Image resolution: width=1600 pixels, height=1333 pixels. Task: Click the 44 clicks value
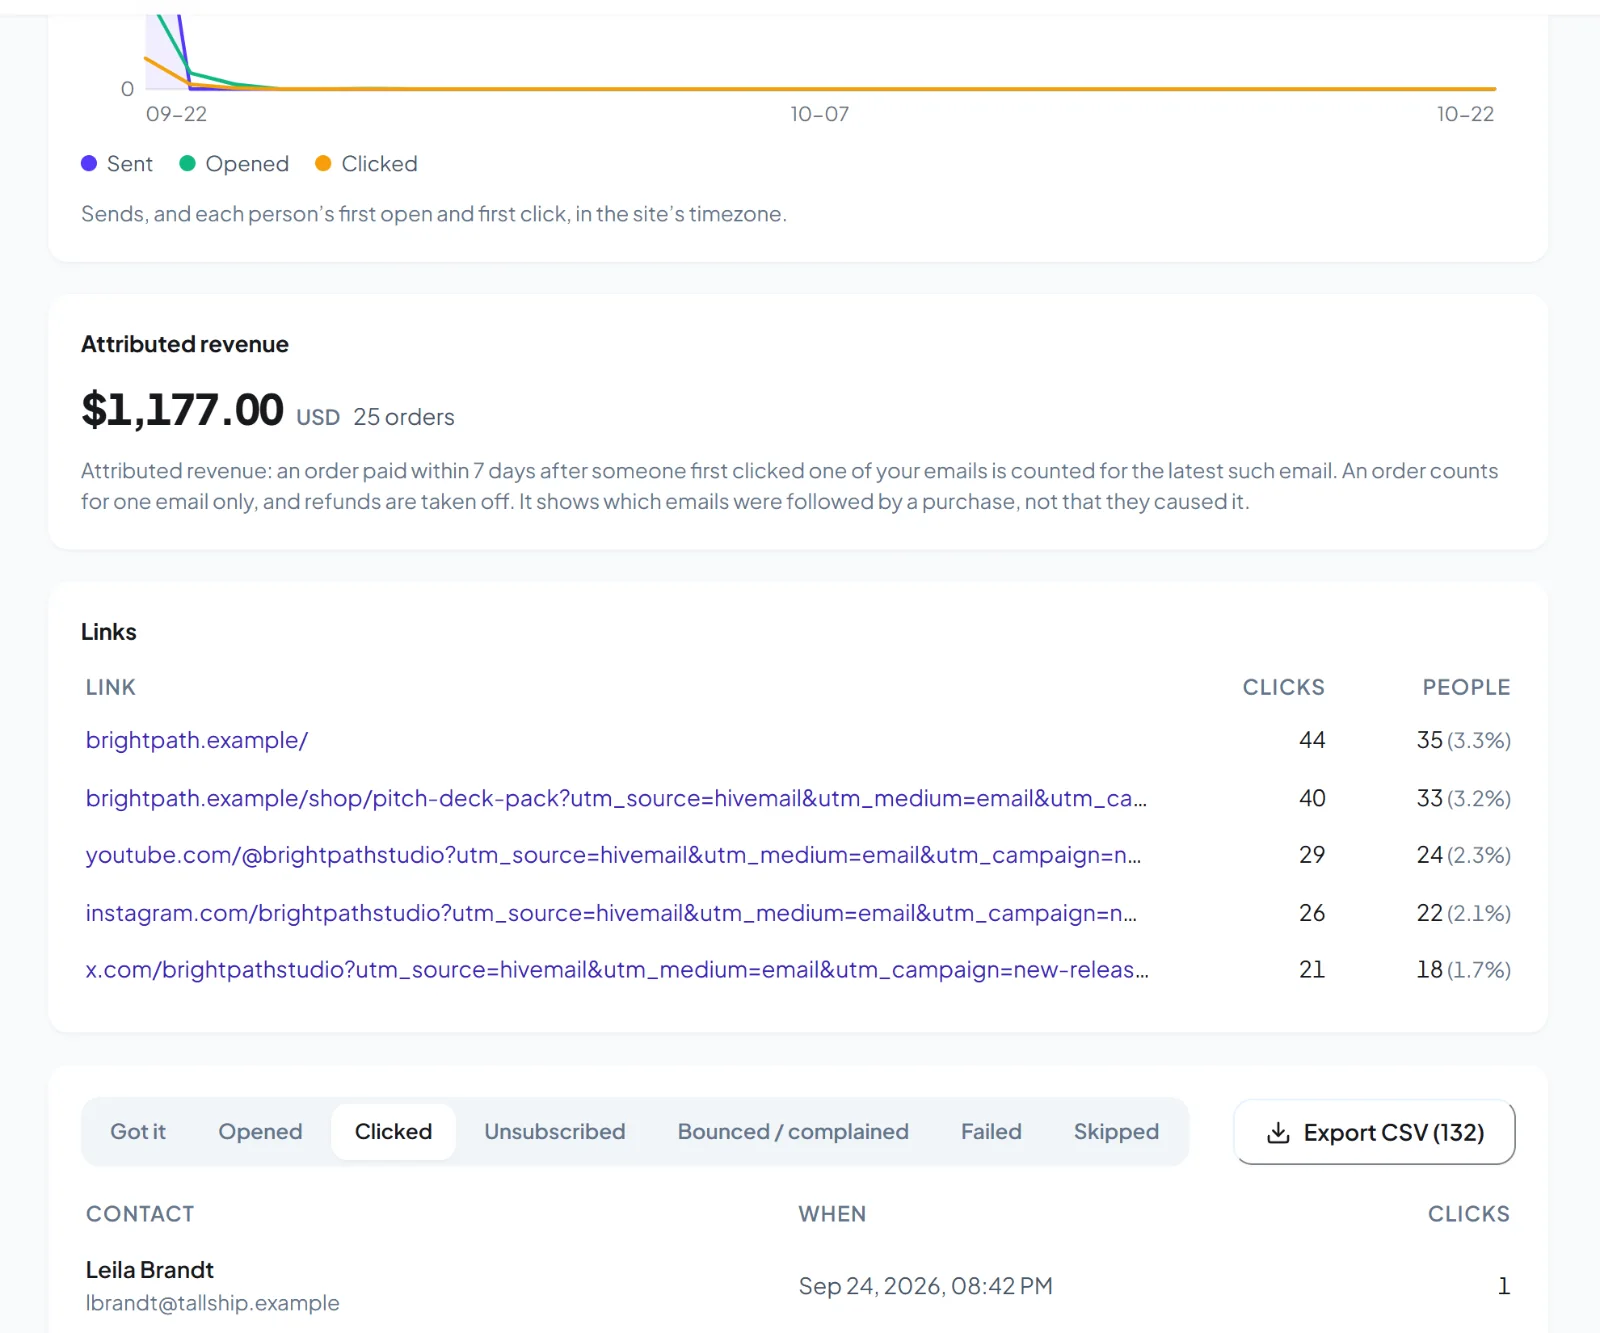tap(1312, 740)
